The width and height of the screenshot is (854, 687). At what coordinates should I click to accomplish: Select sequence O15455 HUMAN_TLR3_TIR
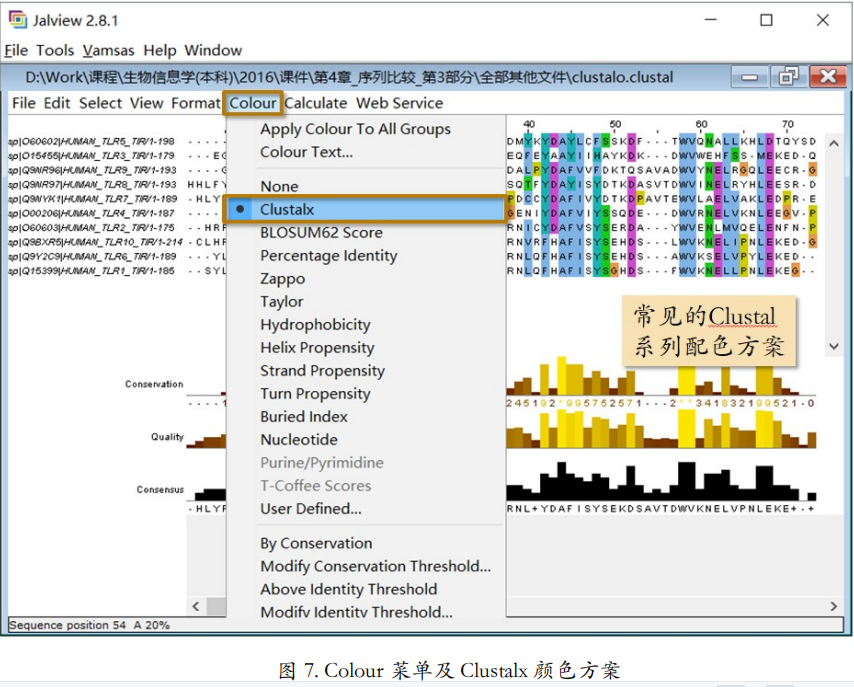[92, 156]
